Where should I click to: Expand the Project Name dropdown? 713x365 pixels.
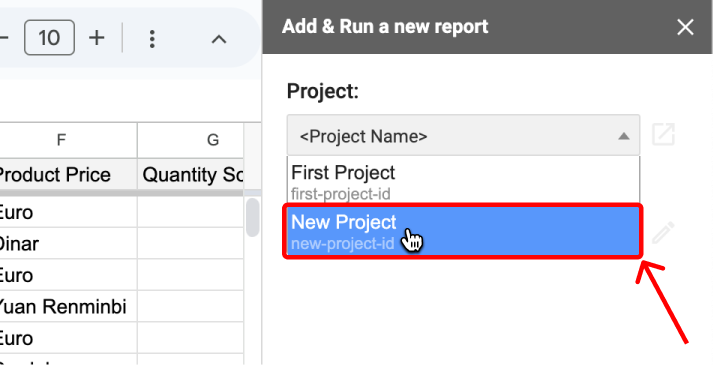point(463,135)
